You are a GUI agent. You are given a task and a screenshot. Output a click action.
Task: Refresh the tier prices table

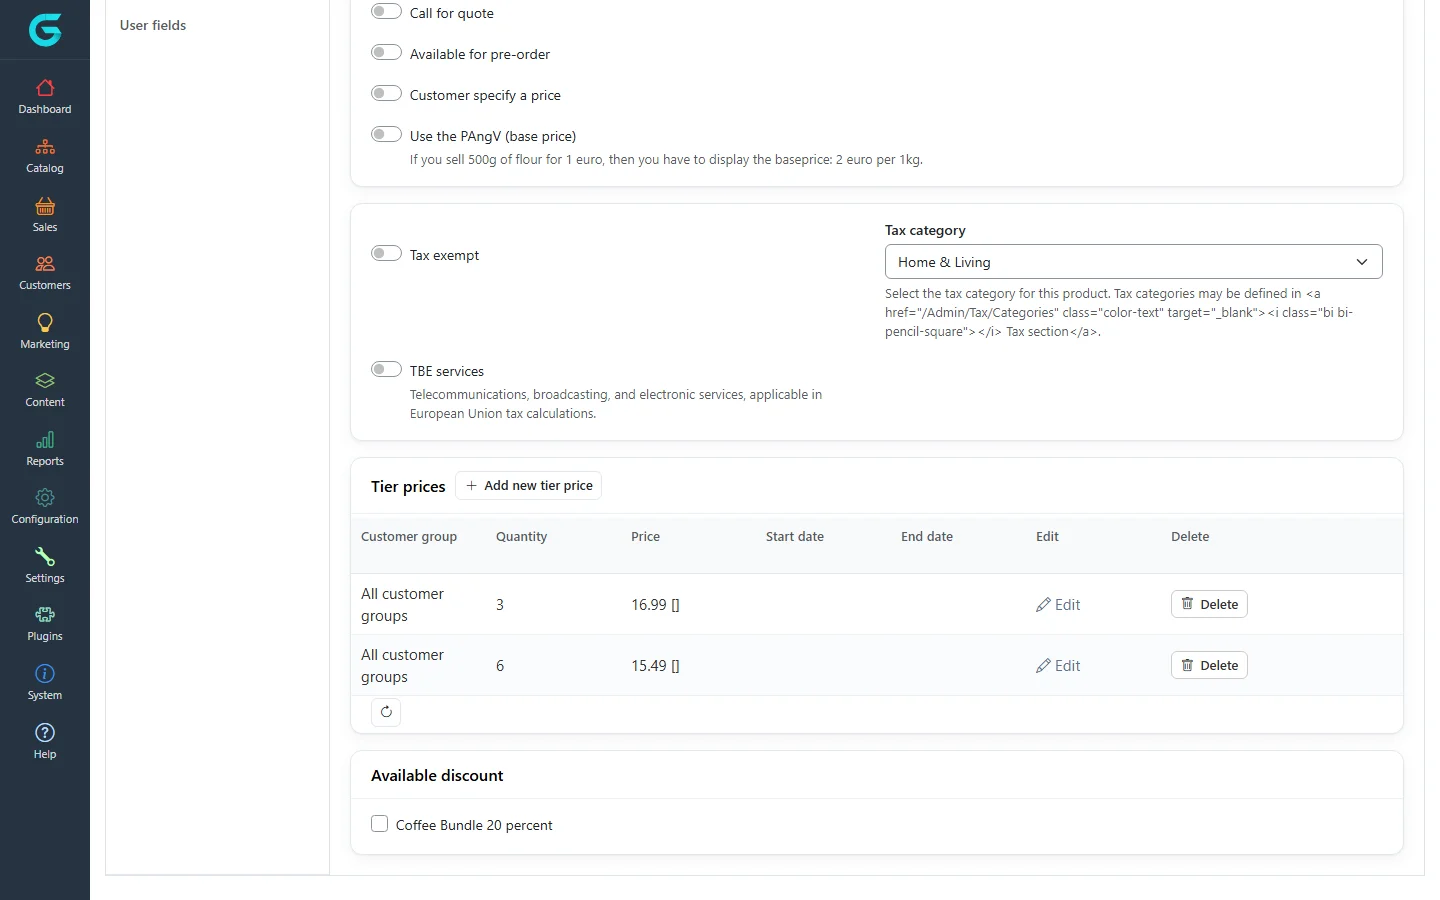[x=386, y=712]
